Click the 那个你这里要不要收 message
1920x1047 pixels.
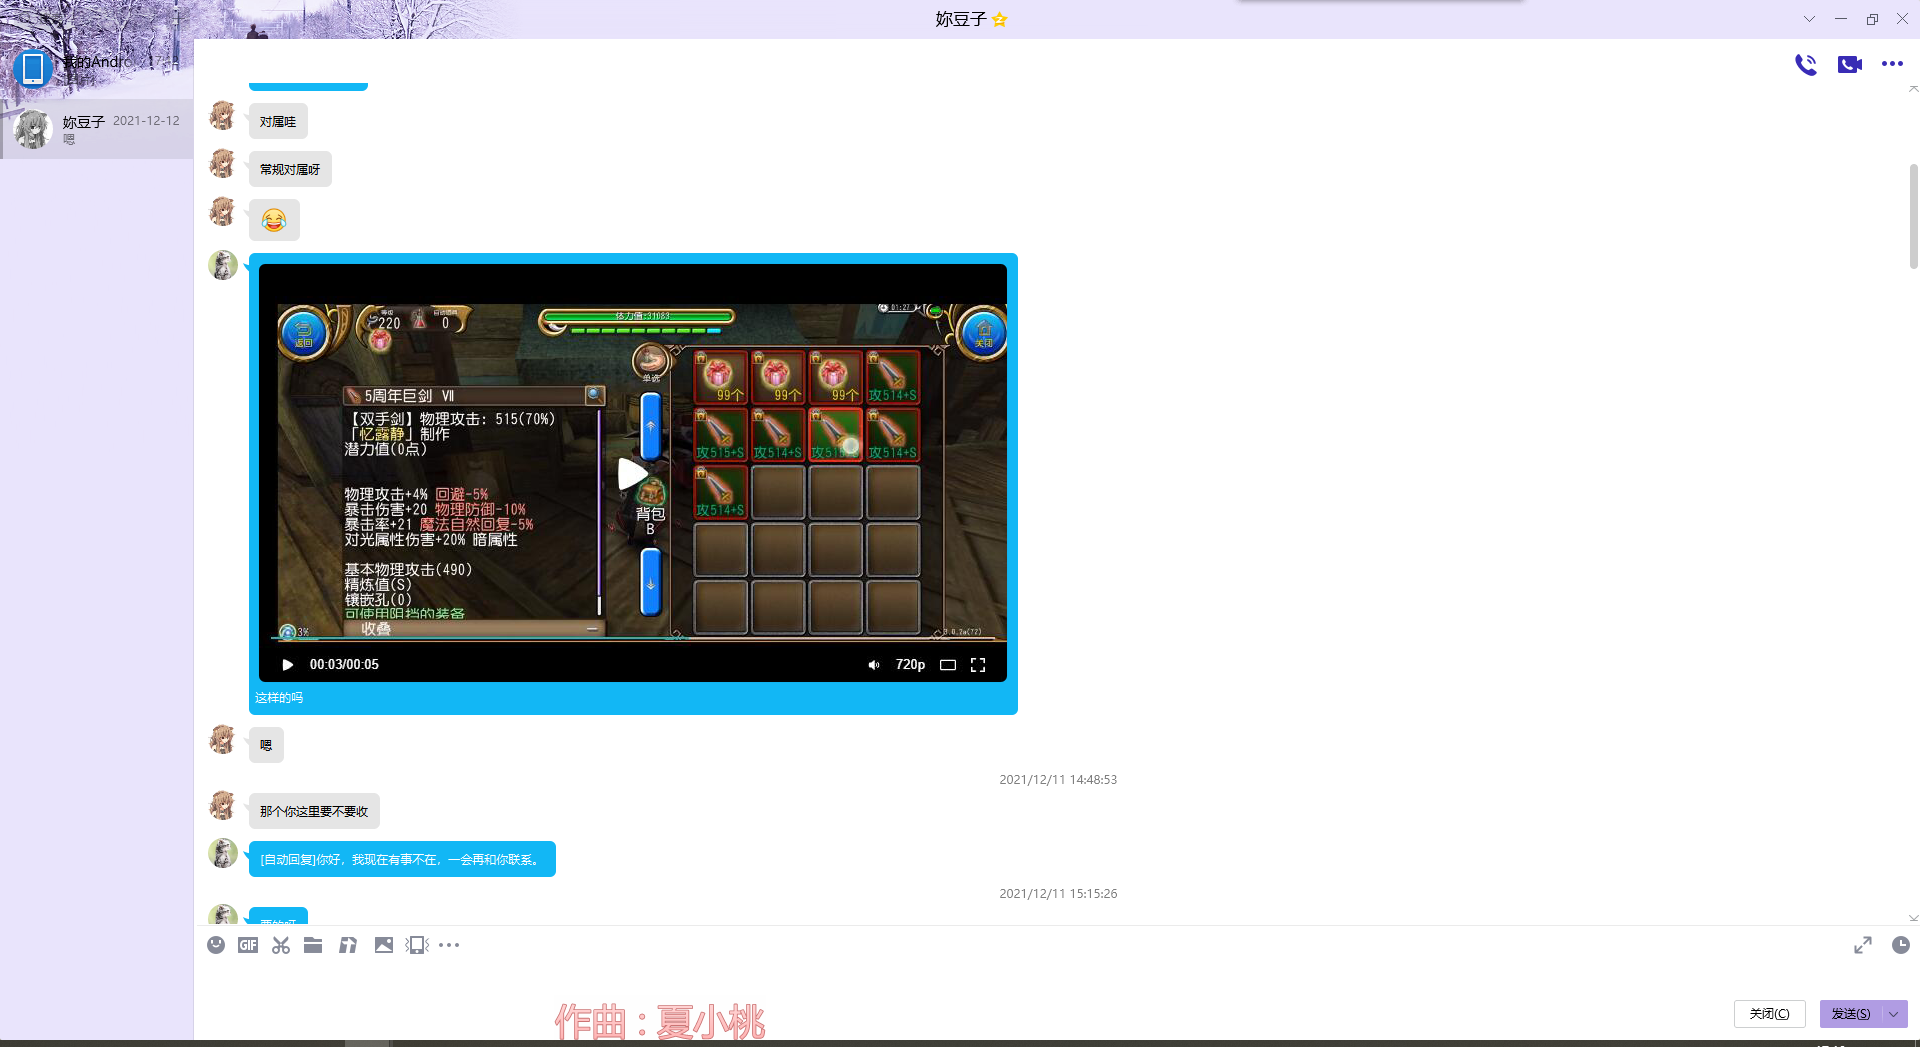click(x=314, y=812)
